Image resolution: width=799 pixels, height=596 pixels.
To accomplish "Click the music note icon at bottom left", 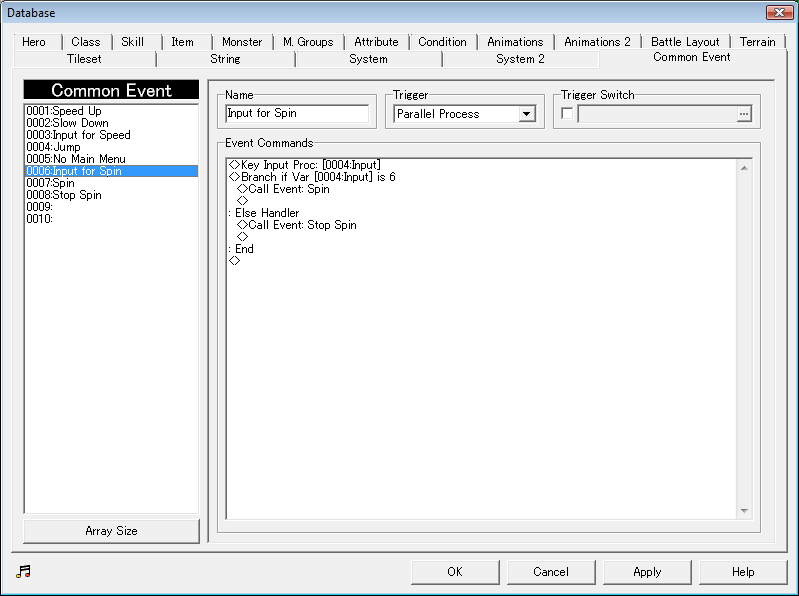I will pos(24,571).
